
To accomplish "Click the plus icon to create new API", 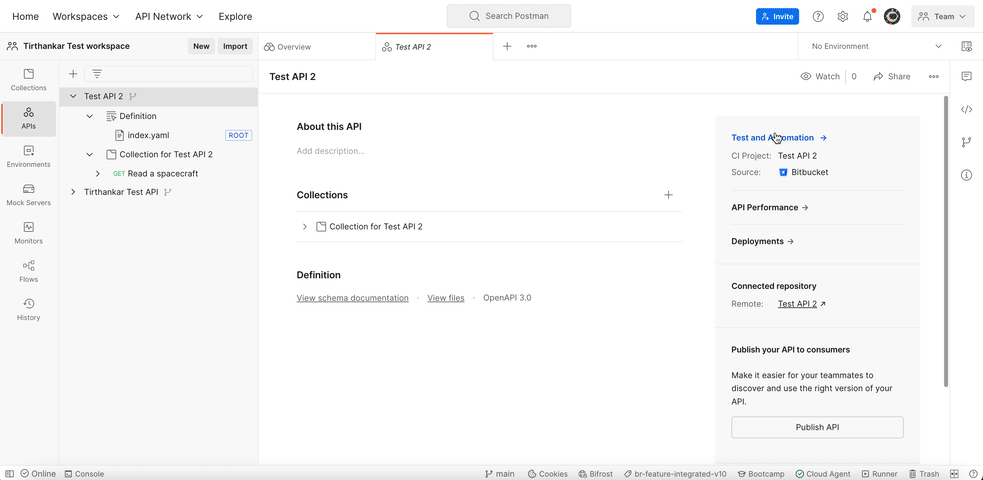I will 73,74.
